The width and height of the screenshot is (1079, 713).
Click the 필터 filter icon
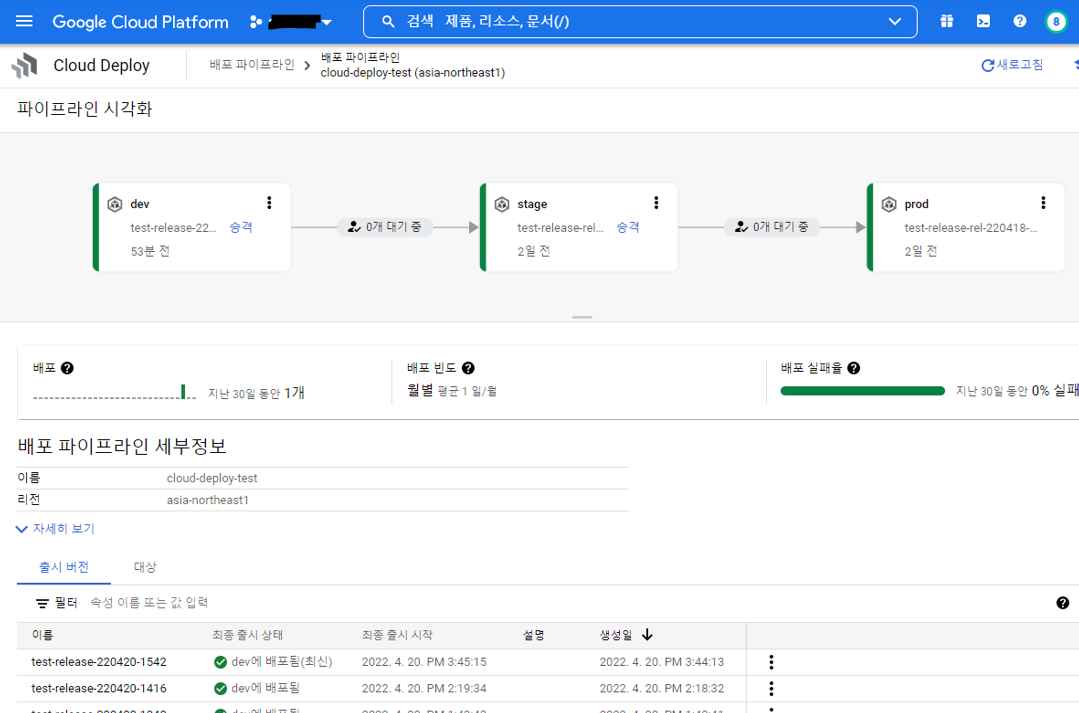click(x=42, y=603)
